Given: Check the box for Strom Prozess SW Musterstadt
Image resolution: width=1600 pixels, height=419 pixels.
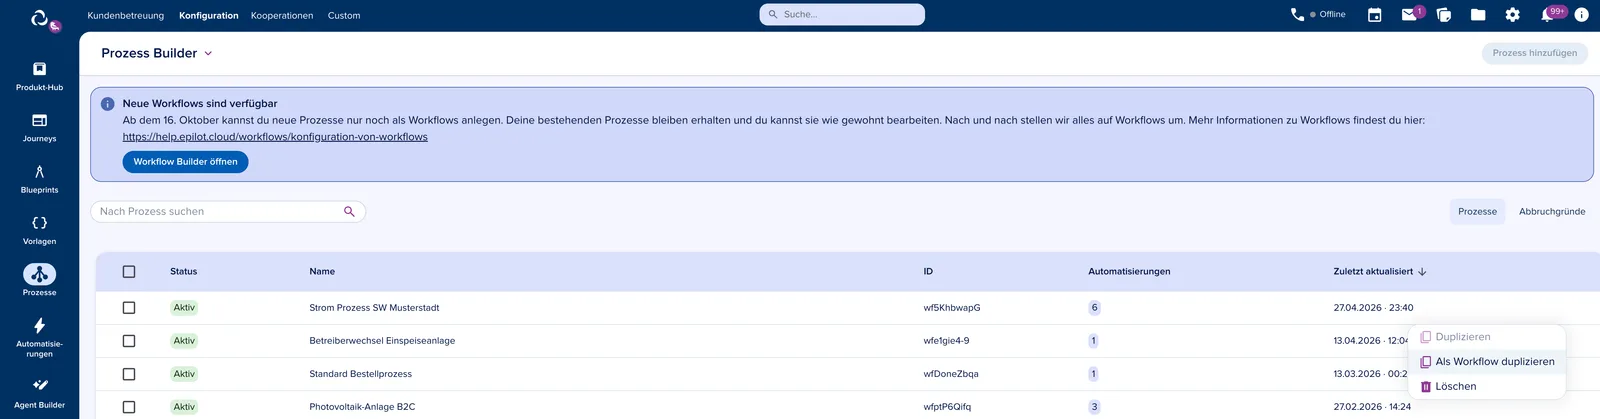Looking at the screenshot, I should pyautogui.click(x=129, y=308).
